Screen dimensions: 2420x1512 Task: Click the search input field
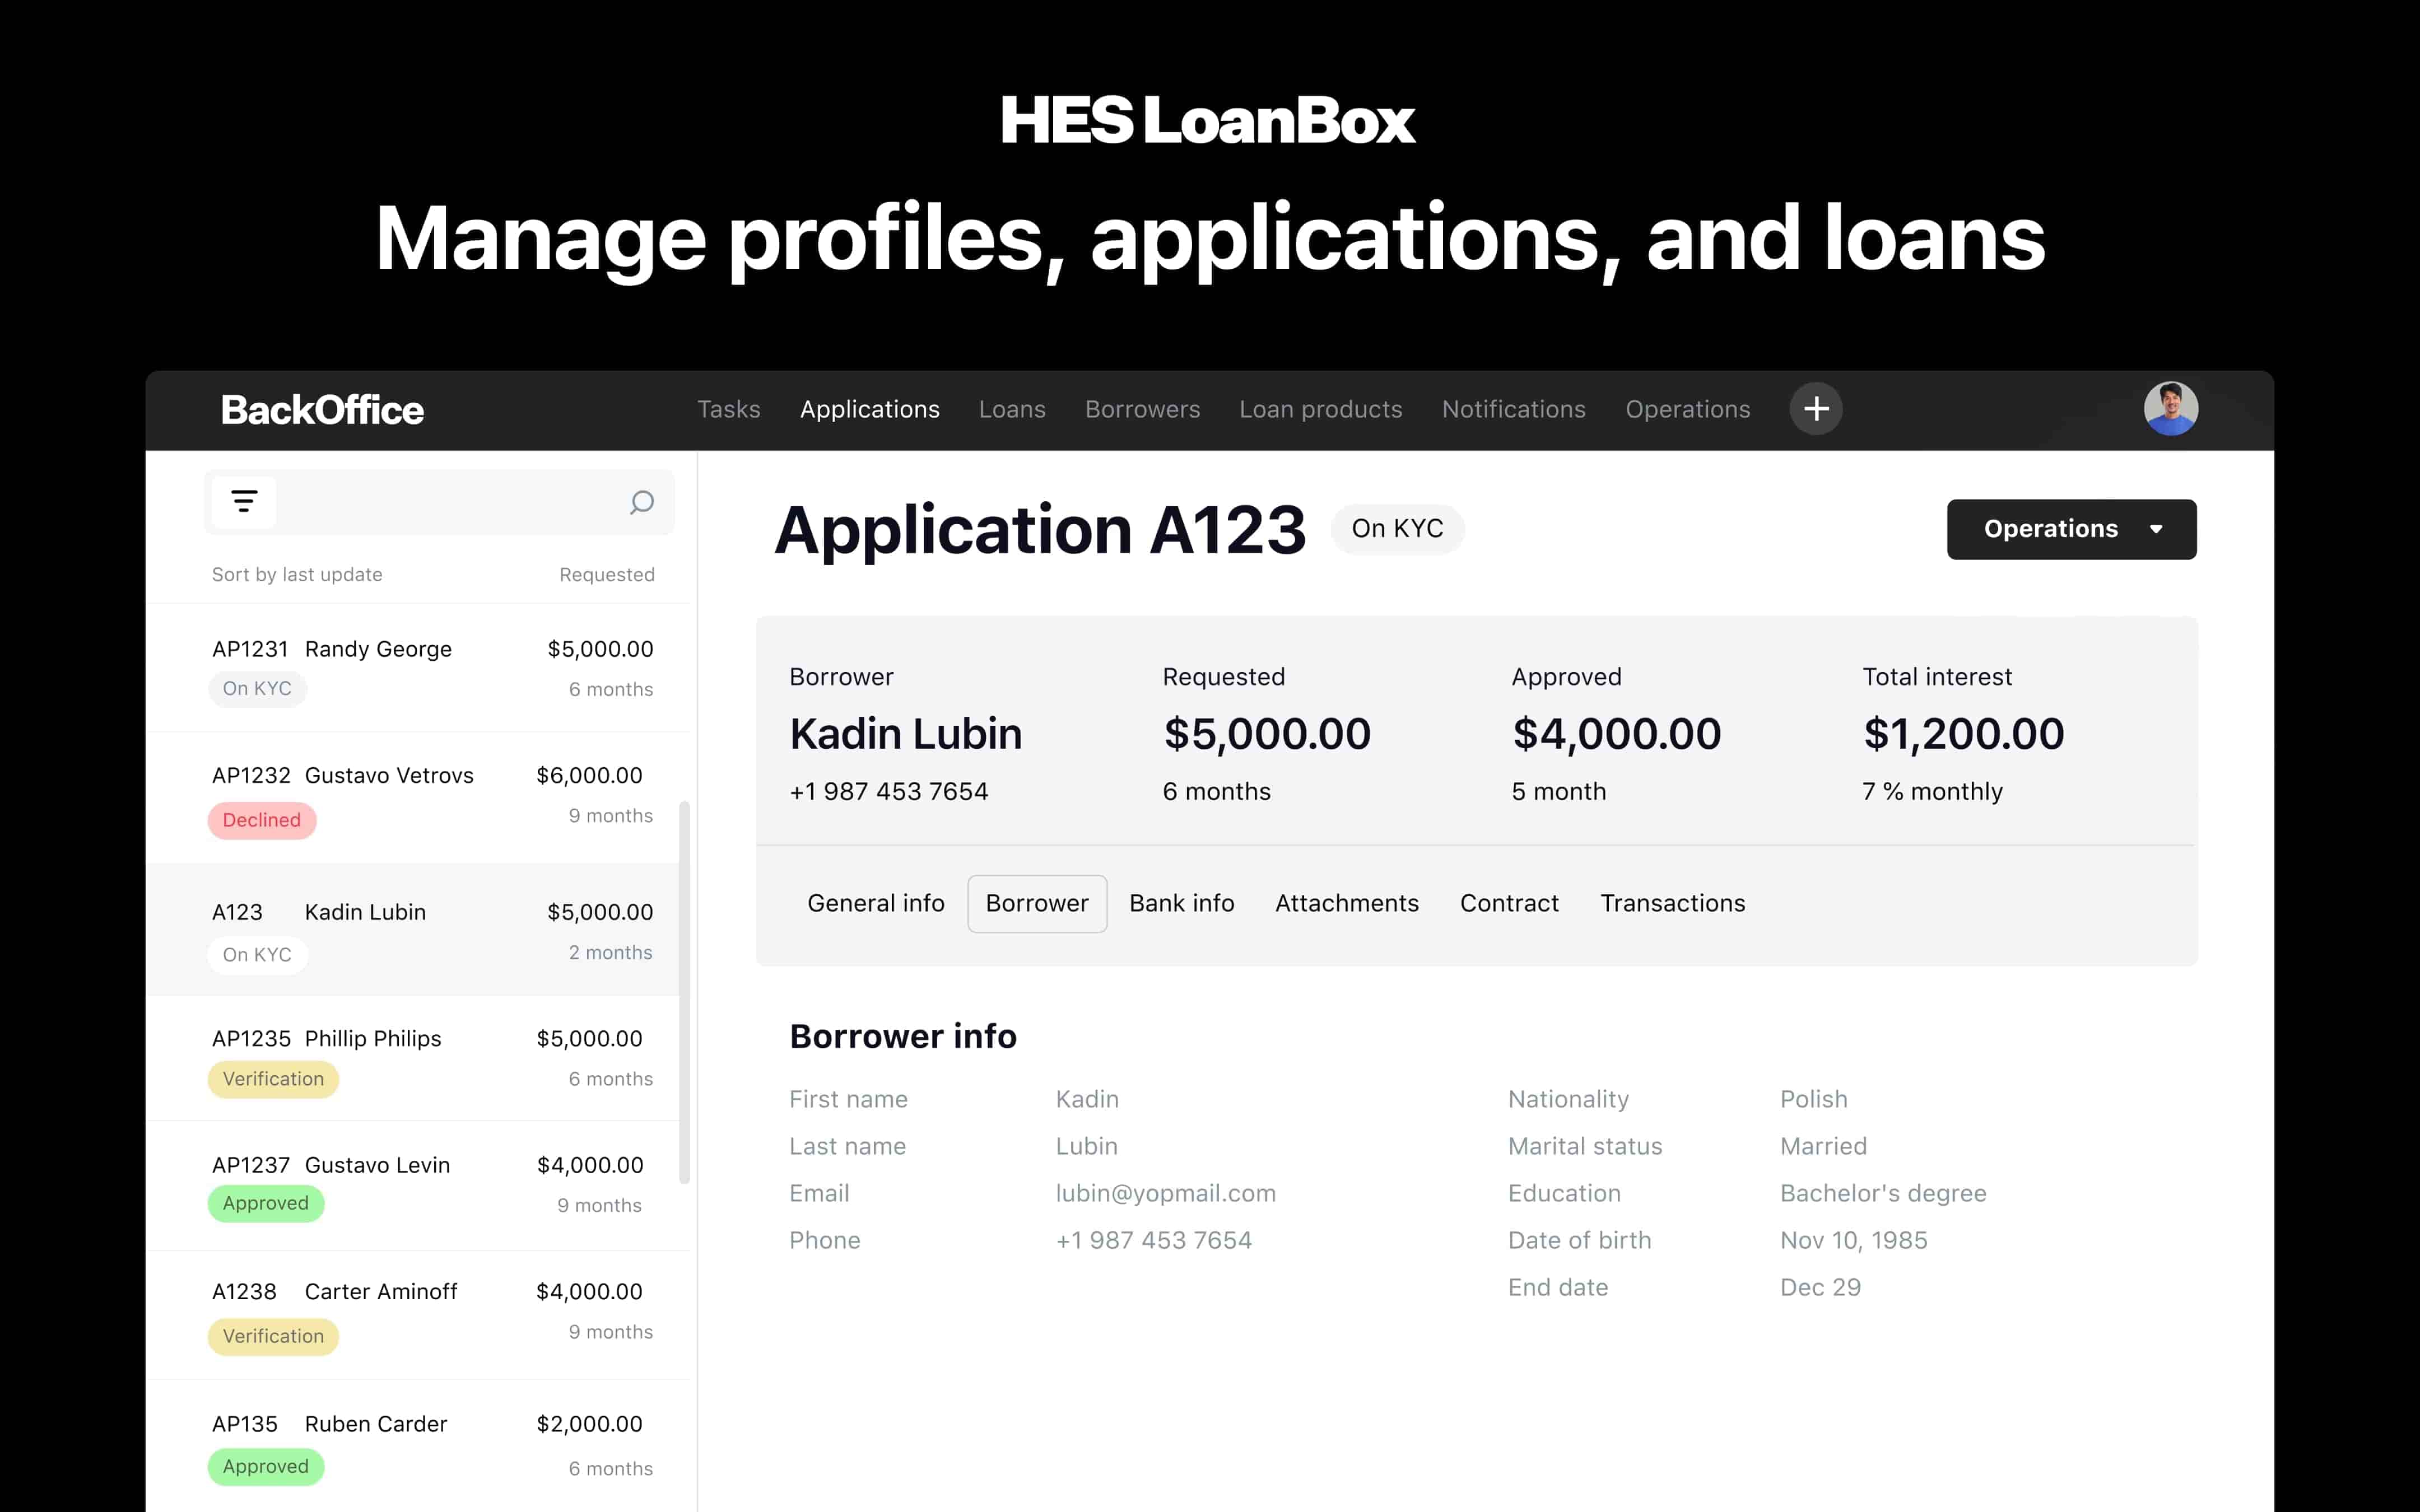click(450, 502)
